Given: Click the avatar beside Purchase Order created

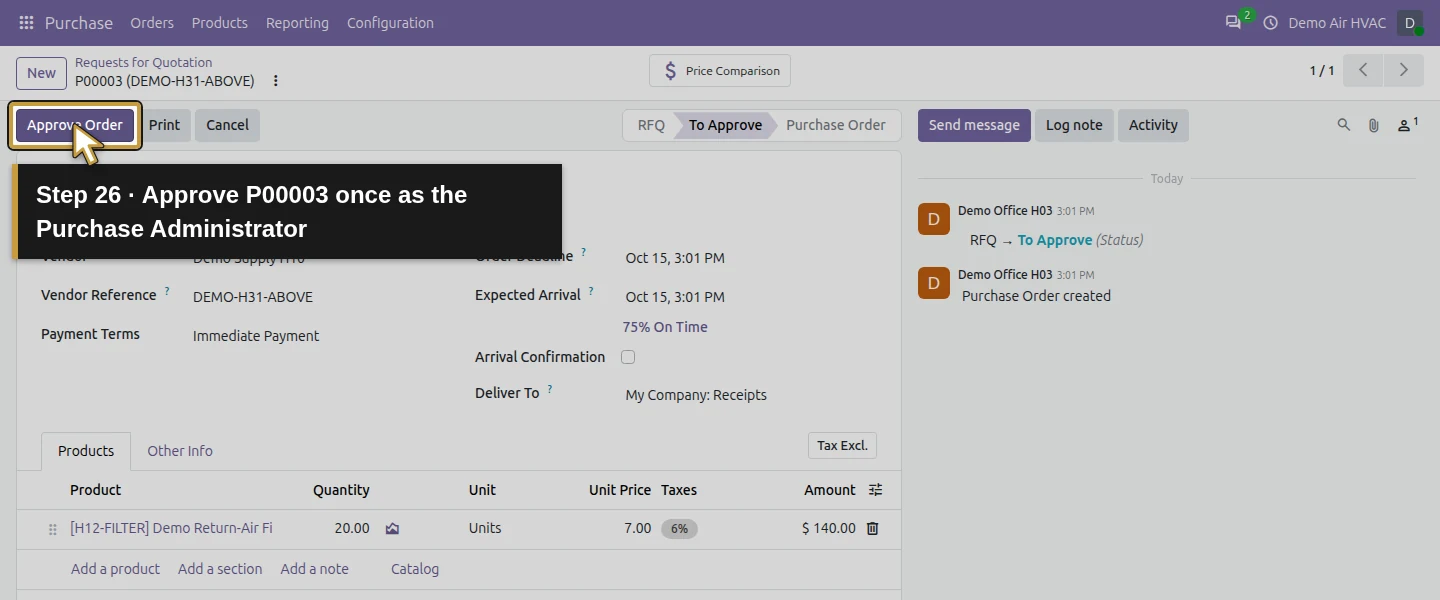Looking at the screenshot, I should [x=934, y=283].
